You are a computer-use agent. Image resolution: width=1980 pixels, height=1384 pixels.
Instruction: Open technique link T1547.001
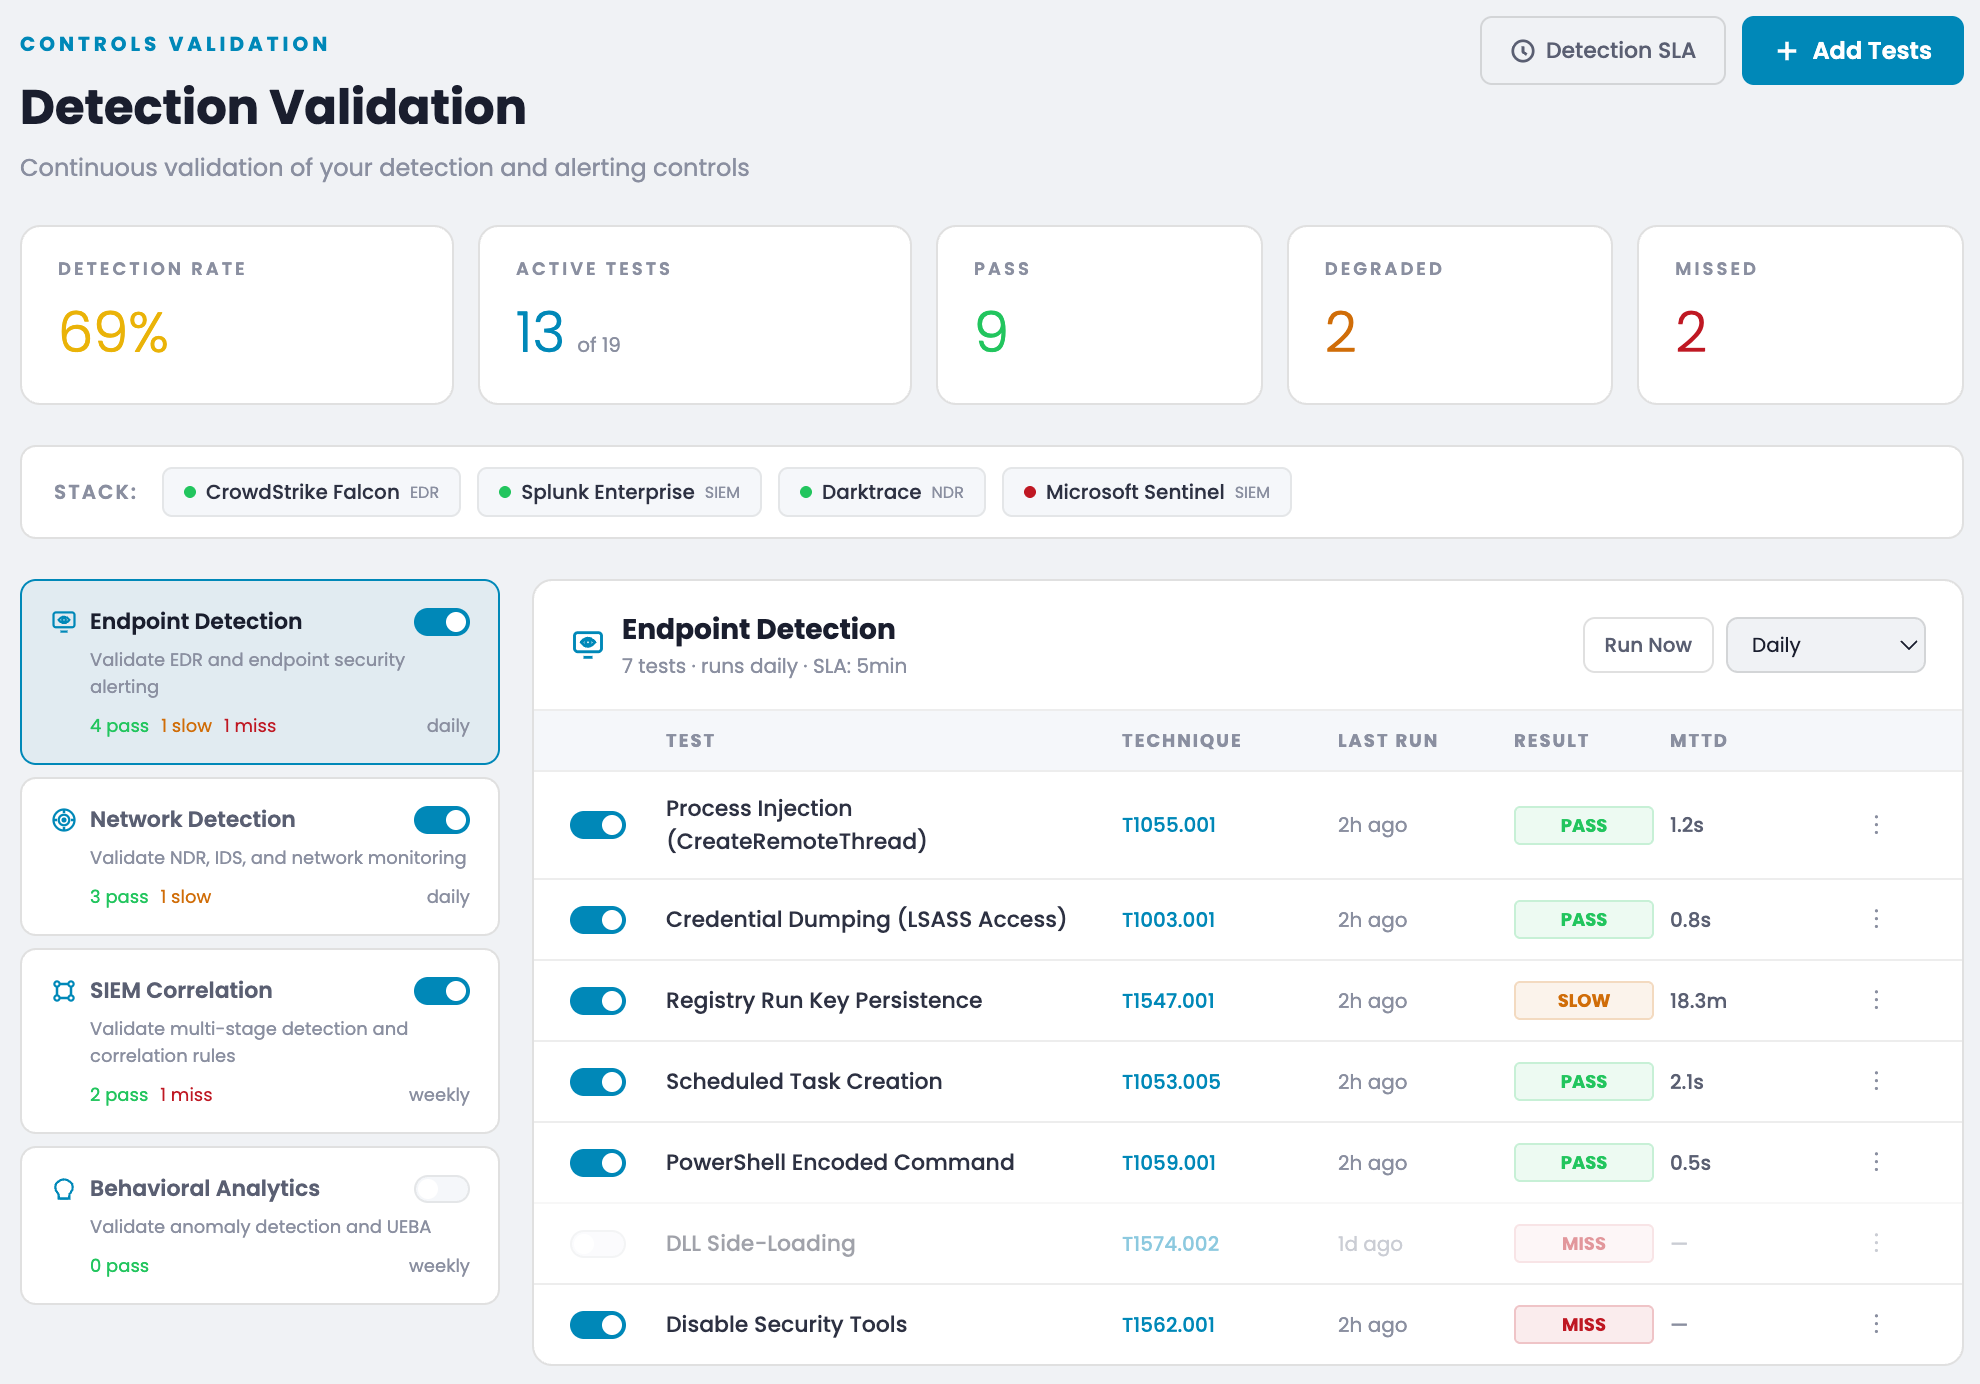tap(1169, 1001)
